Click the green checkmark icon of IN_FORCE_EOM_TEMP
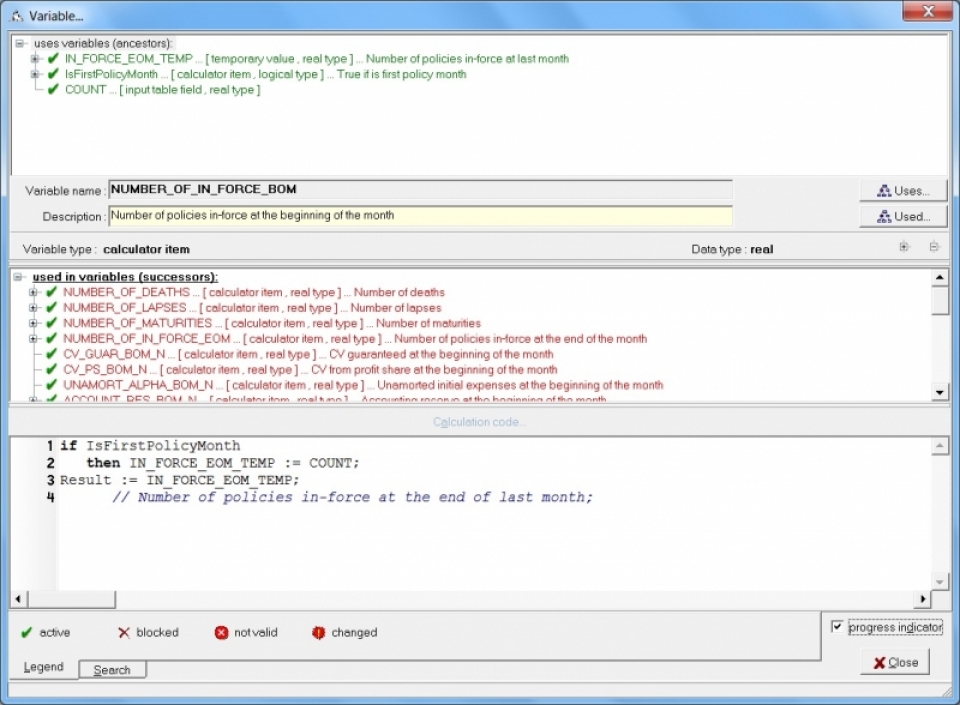Image resolution: width=960 pixels, height=705 pixels. [x=53, y=59]
